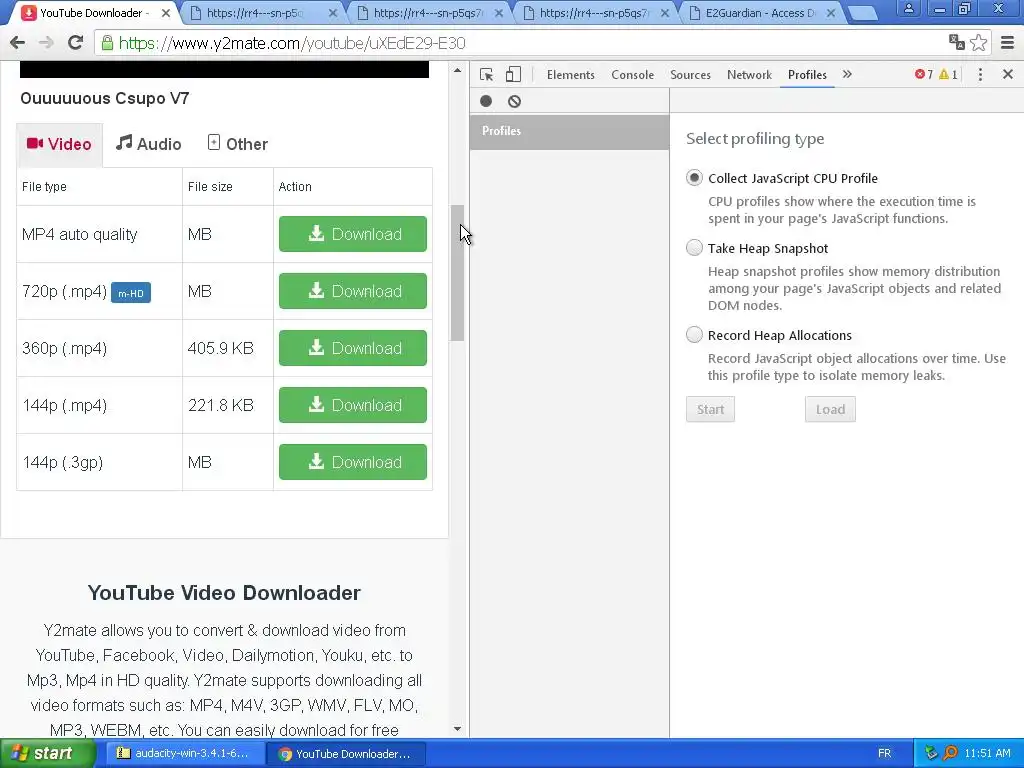Screen dimensions: 1024x768
Task: Close the E2Guardian tab
Action: (831, 13)
